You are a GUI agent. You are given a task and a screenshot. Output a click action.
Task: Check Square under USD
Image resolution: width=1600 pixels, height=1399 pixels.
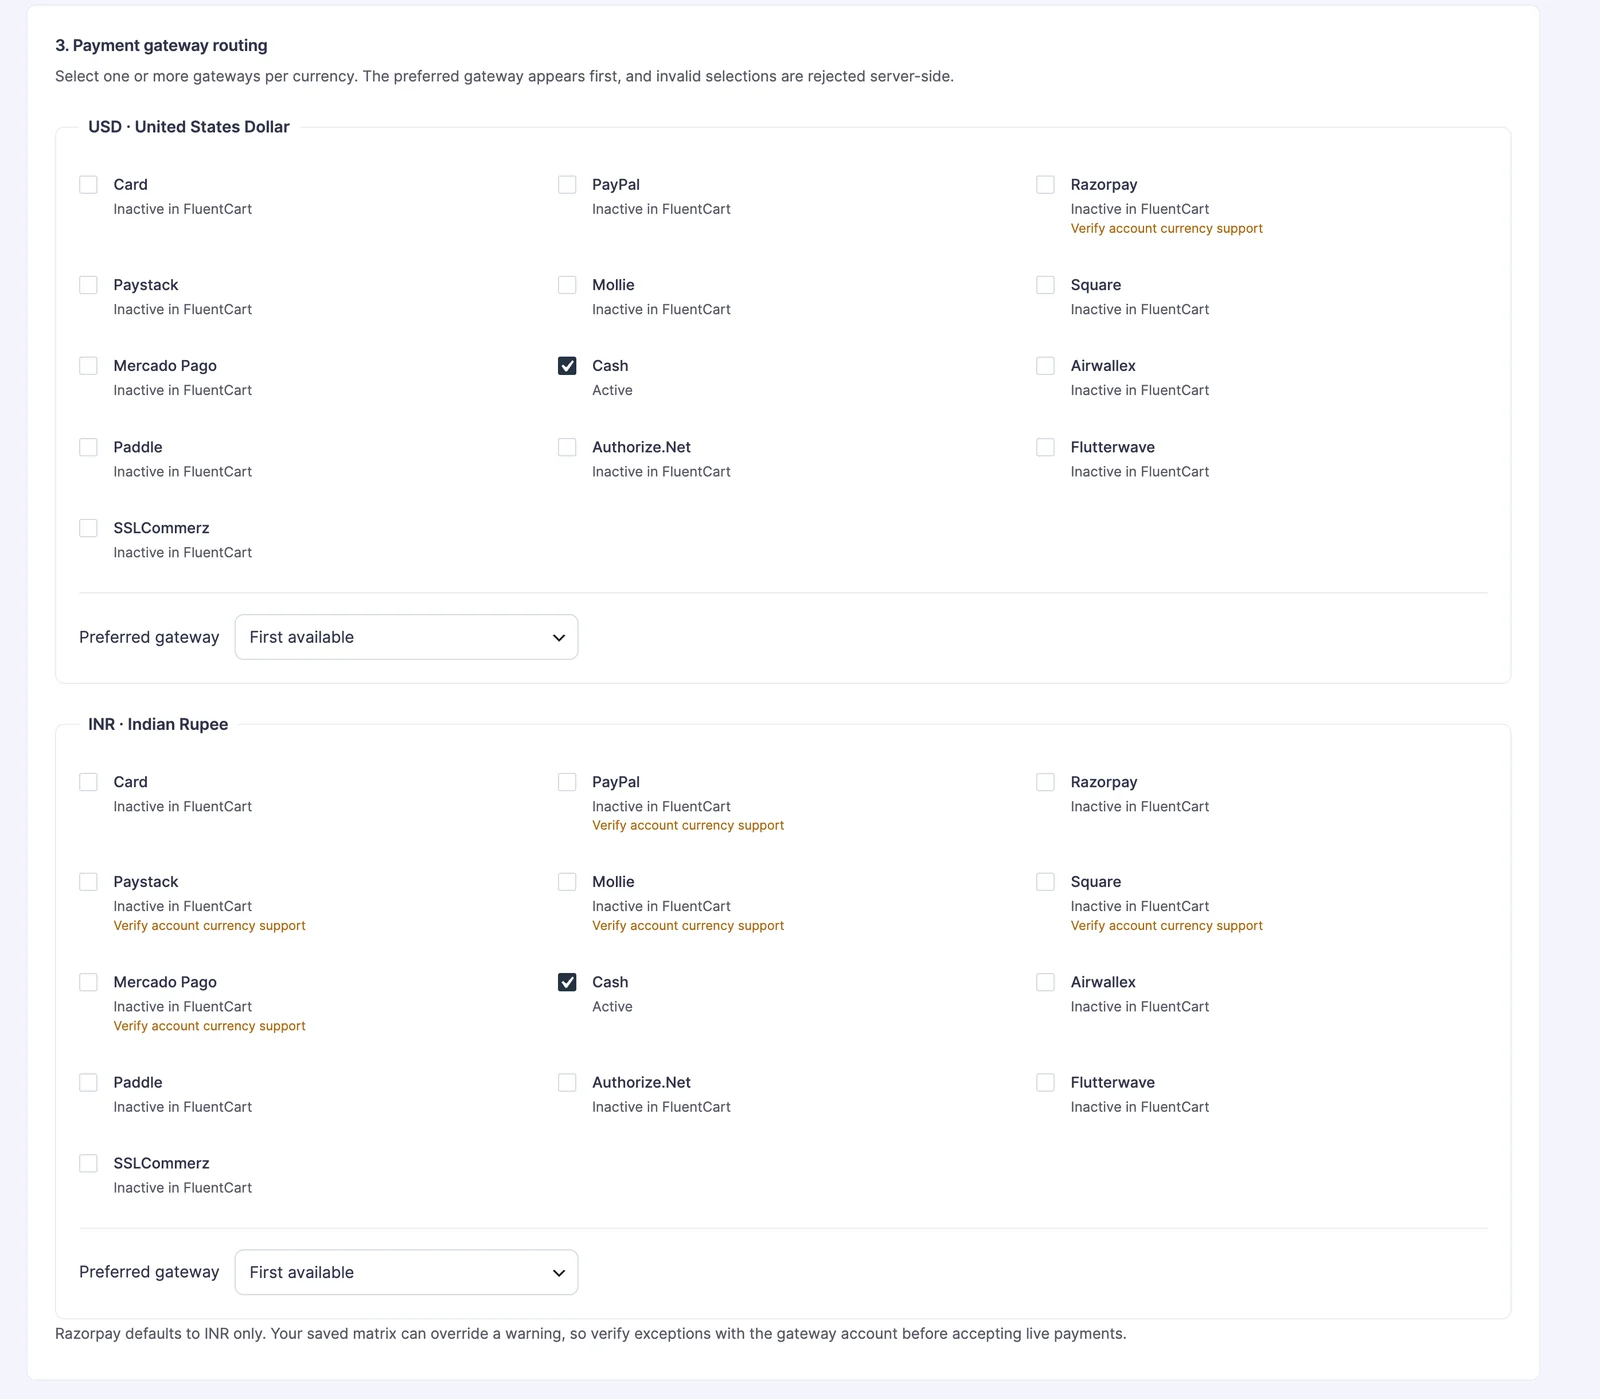[x=1045, y=285]
